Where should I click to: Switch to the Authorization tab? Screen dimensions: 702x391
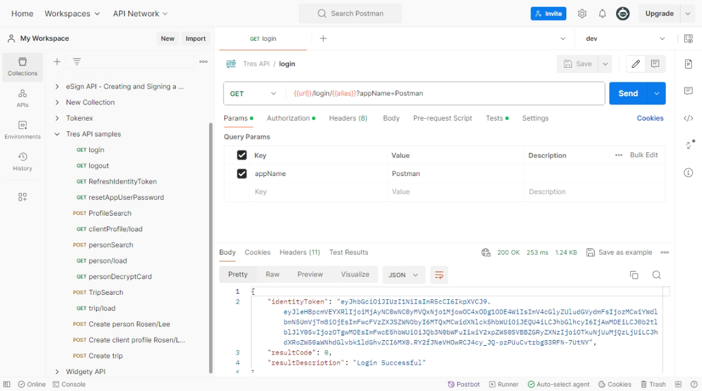(x=291, y=118)
